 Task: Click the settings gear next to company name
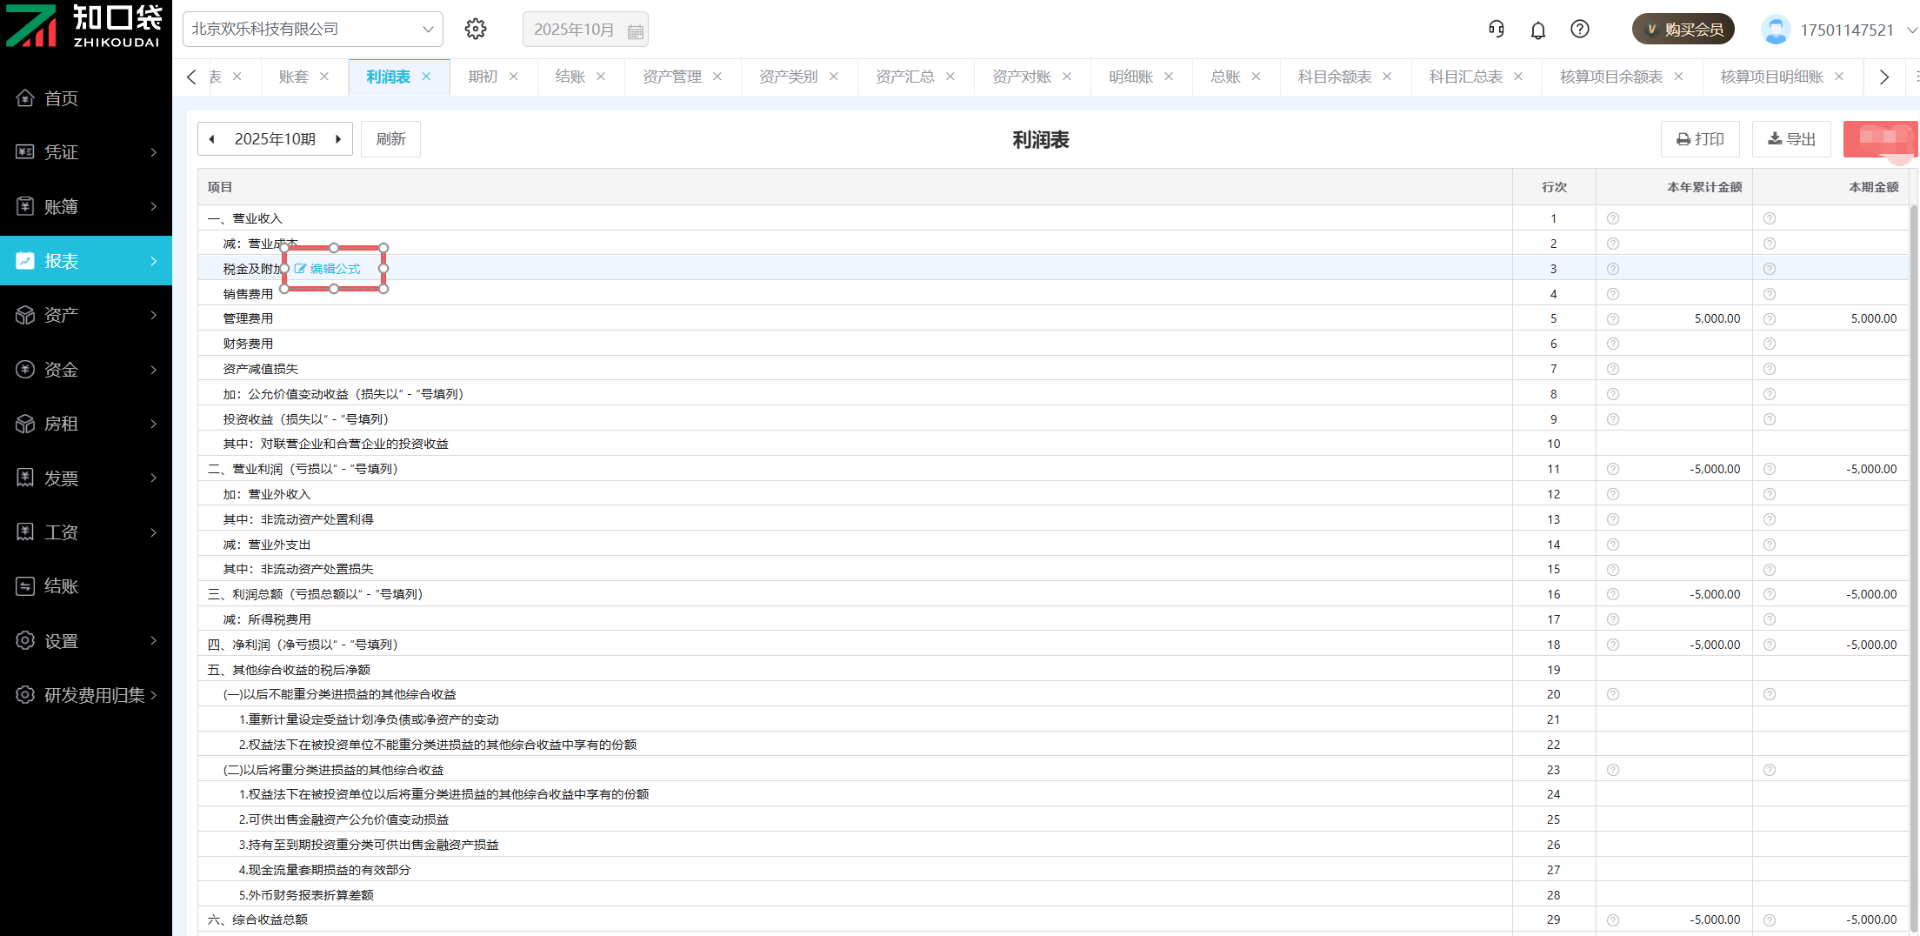tap(476, 29)
